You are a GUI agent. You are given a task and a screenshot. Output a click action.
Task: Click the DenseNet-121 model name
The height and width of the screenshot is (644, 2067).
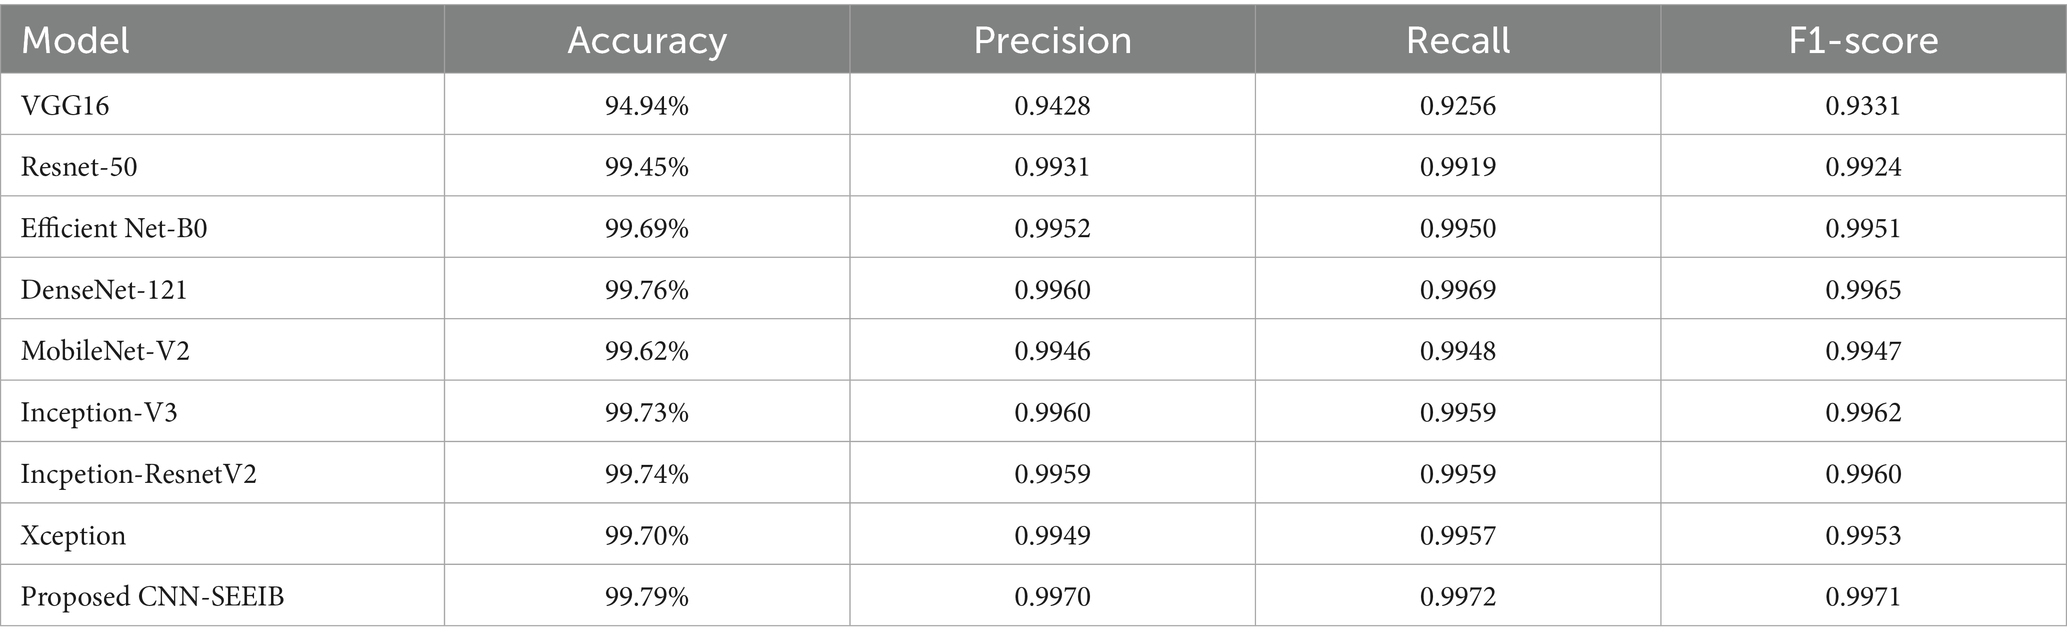click(x=104, y=289)
